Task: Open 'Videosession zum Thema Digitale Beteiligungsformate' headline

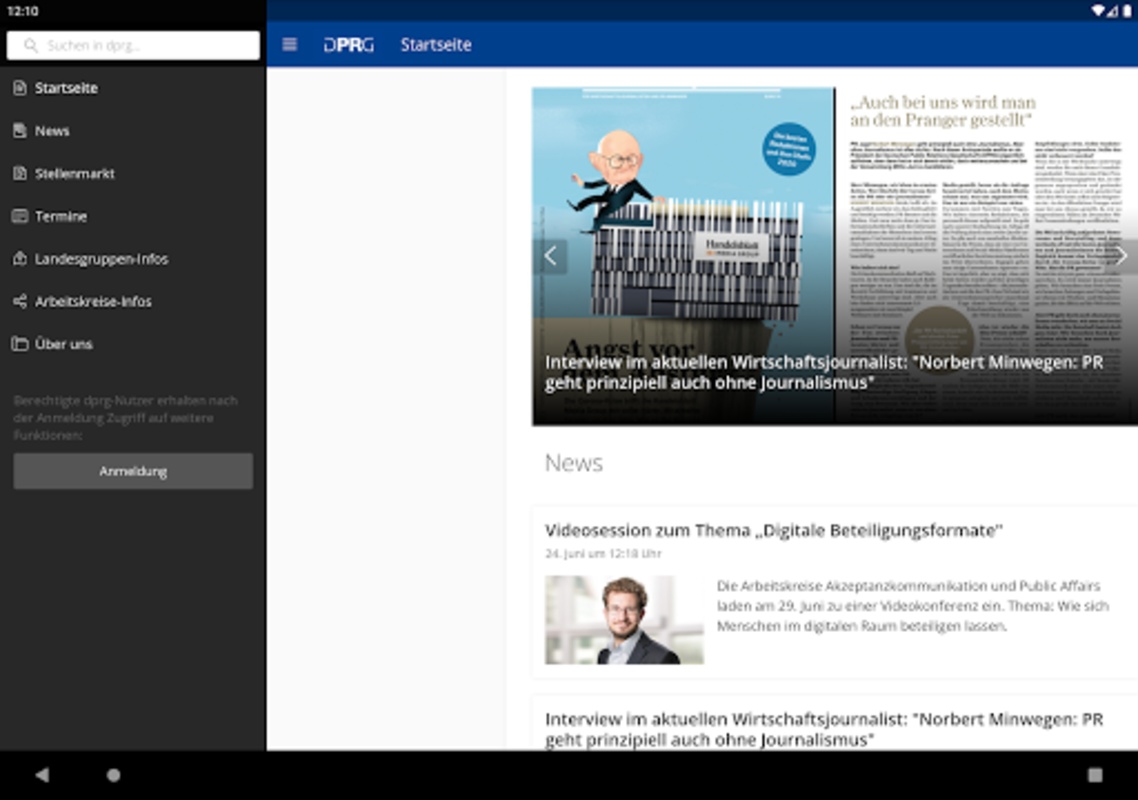Action: [x=774, y=531]
